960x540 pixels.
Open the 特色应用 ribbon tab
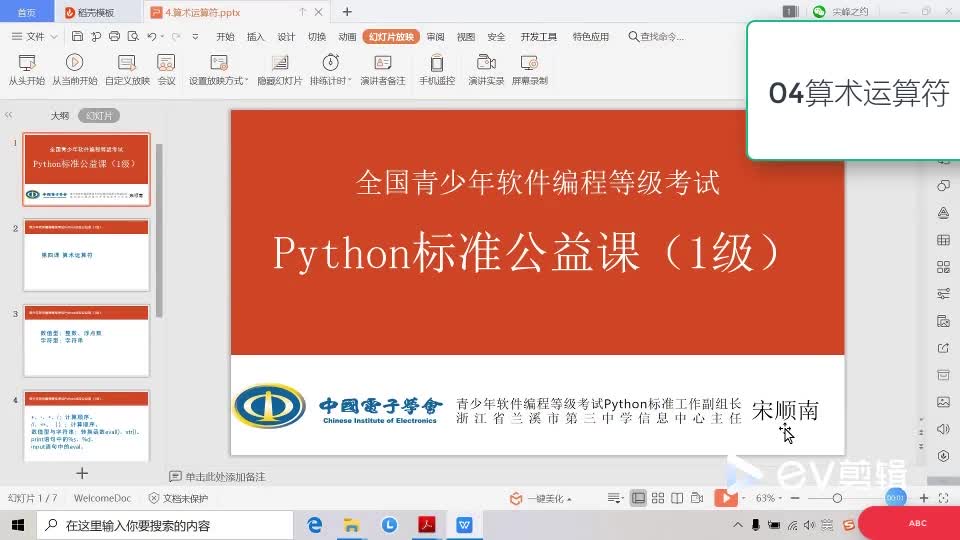pos(591,37)
